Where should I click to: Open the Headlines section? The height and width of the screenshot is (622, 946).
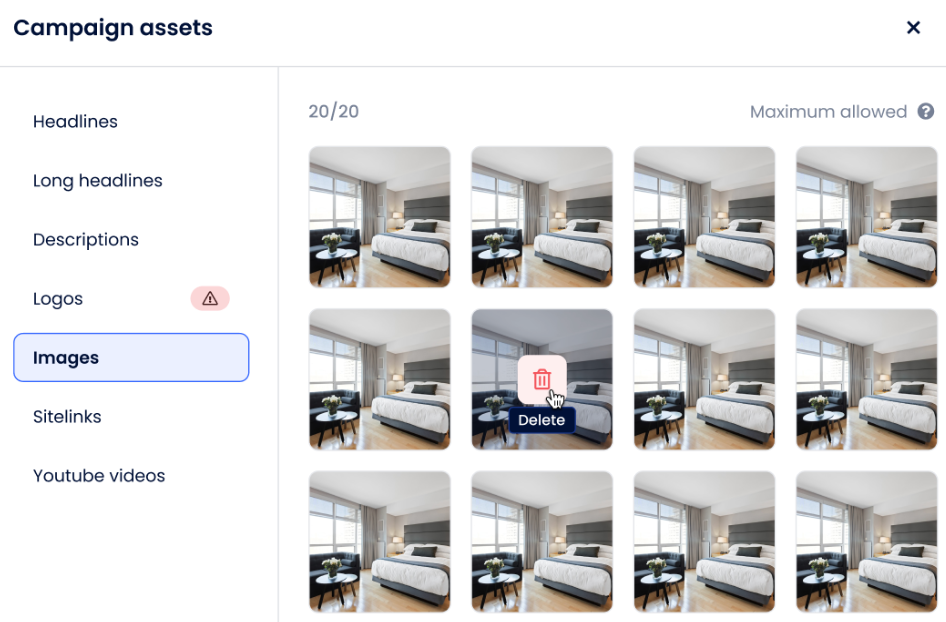pos(75,122)
